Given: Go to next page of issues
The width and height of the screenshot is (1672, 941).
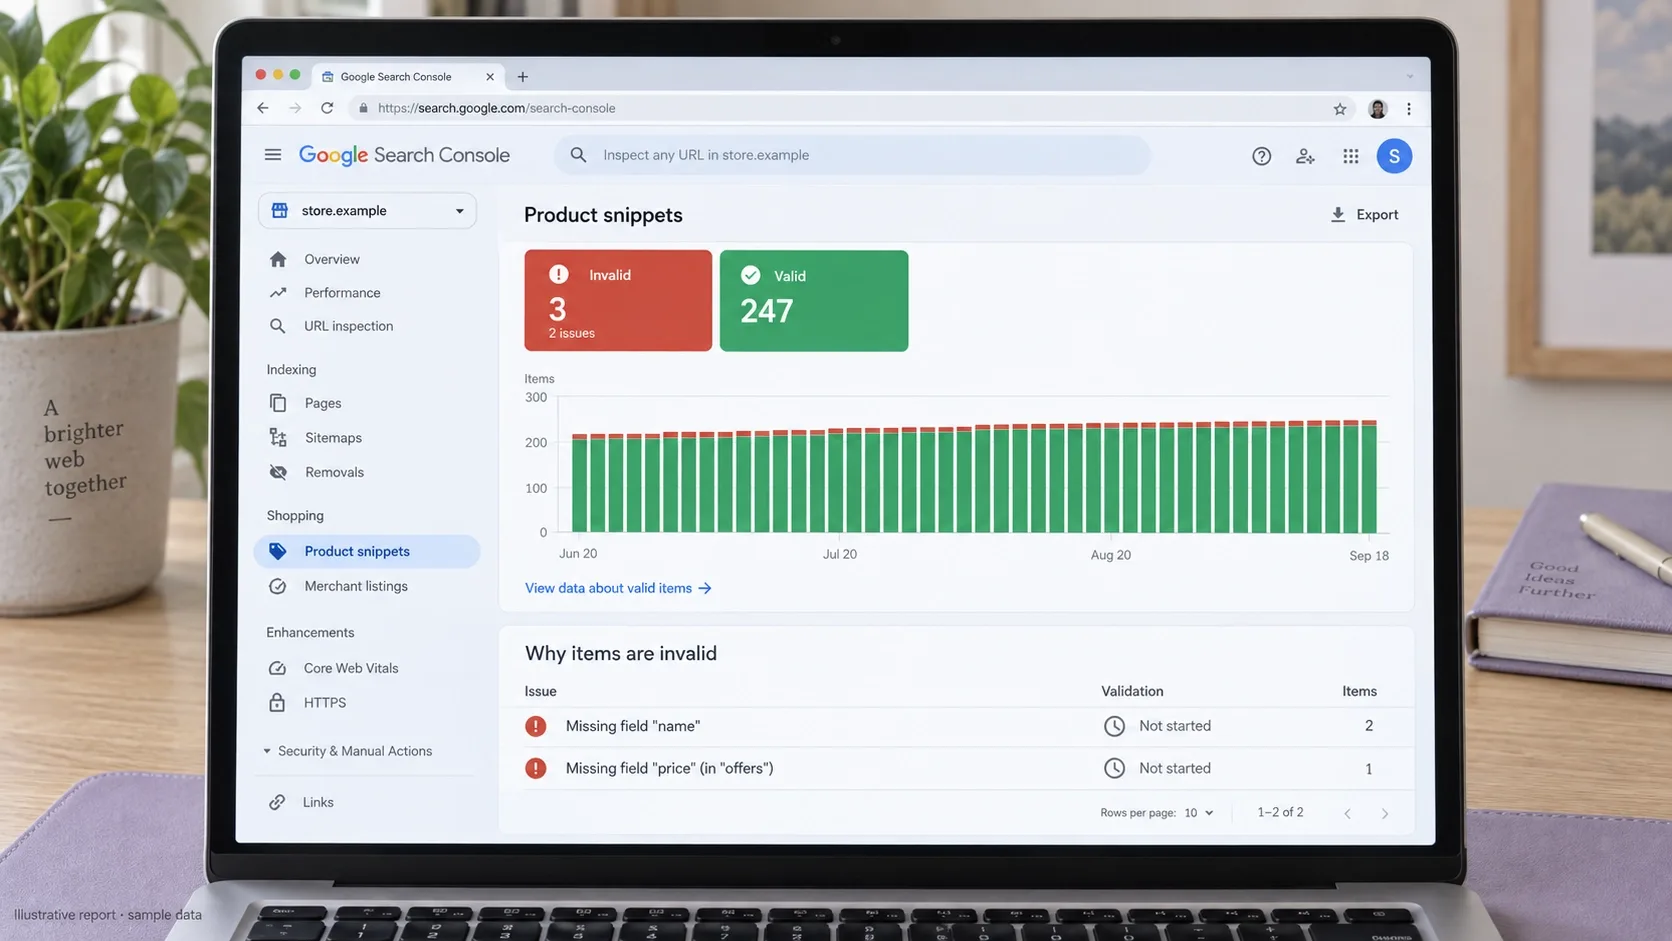Looking at the screenshot, I should click(1385, 814).
